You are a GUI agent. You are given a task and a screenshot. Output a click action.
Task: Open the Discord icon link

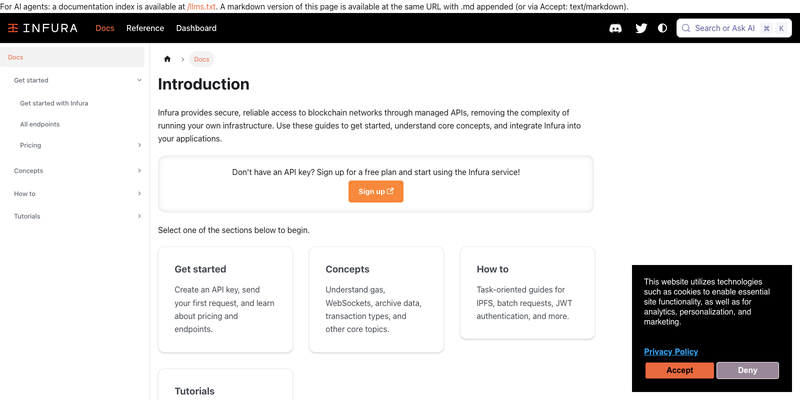[x=615, y=29]
